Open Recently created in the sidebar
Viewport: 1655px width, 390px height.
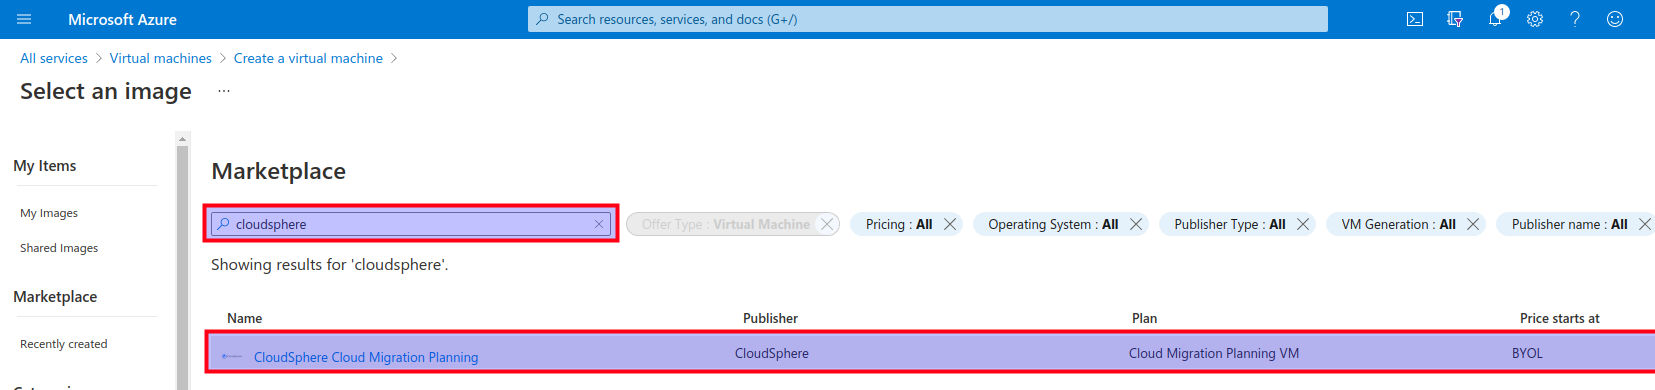pos(64,344)
